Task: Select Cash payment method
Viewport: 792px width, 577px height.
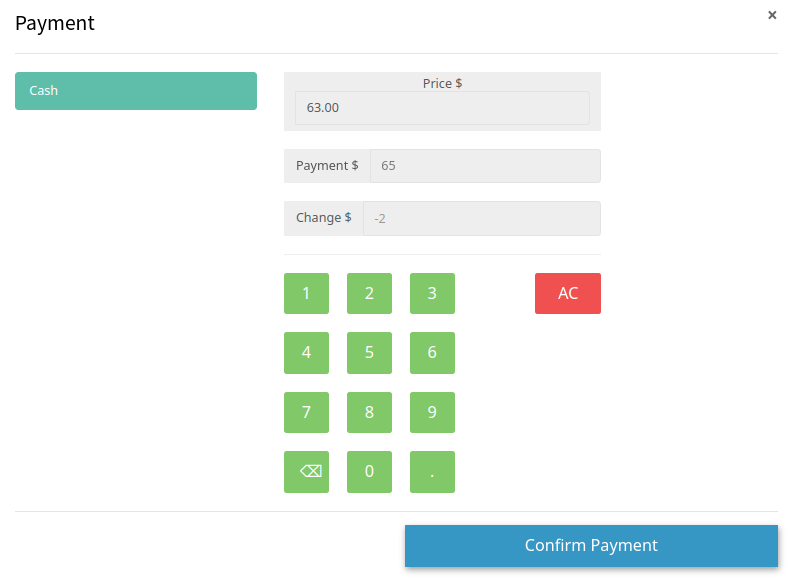Action: click(x=136, y=91)
